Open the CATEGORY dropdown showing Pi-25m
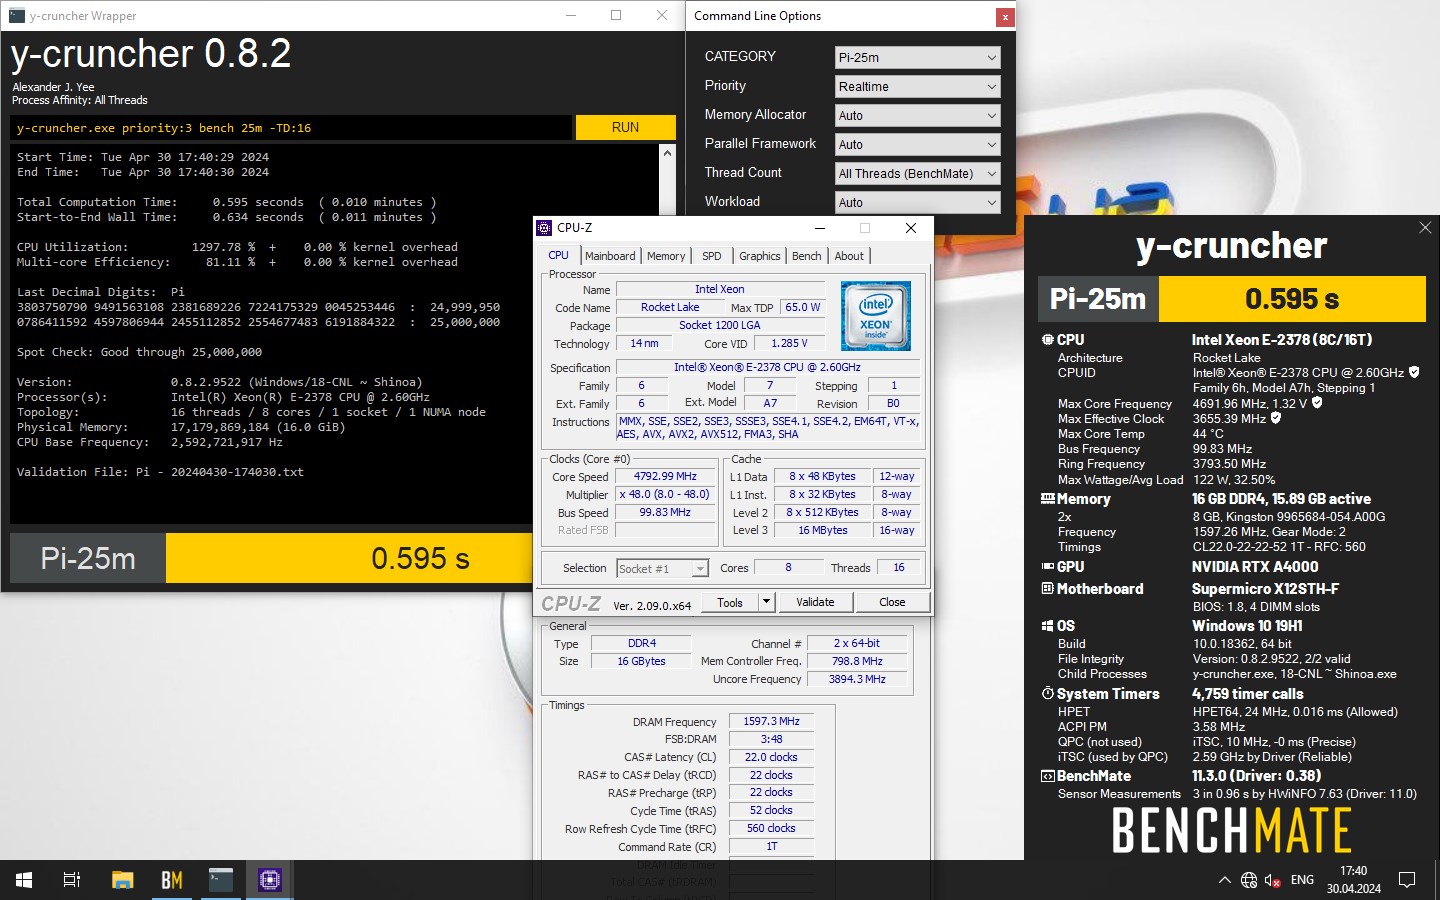Image resolution: width=1440 pixels, height=900 pixels. [x=917, y=58]
